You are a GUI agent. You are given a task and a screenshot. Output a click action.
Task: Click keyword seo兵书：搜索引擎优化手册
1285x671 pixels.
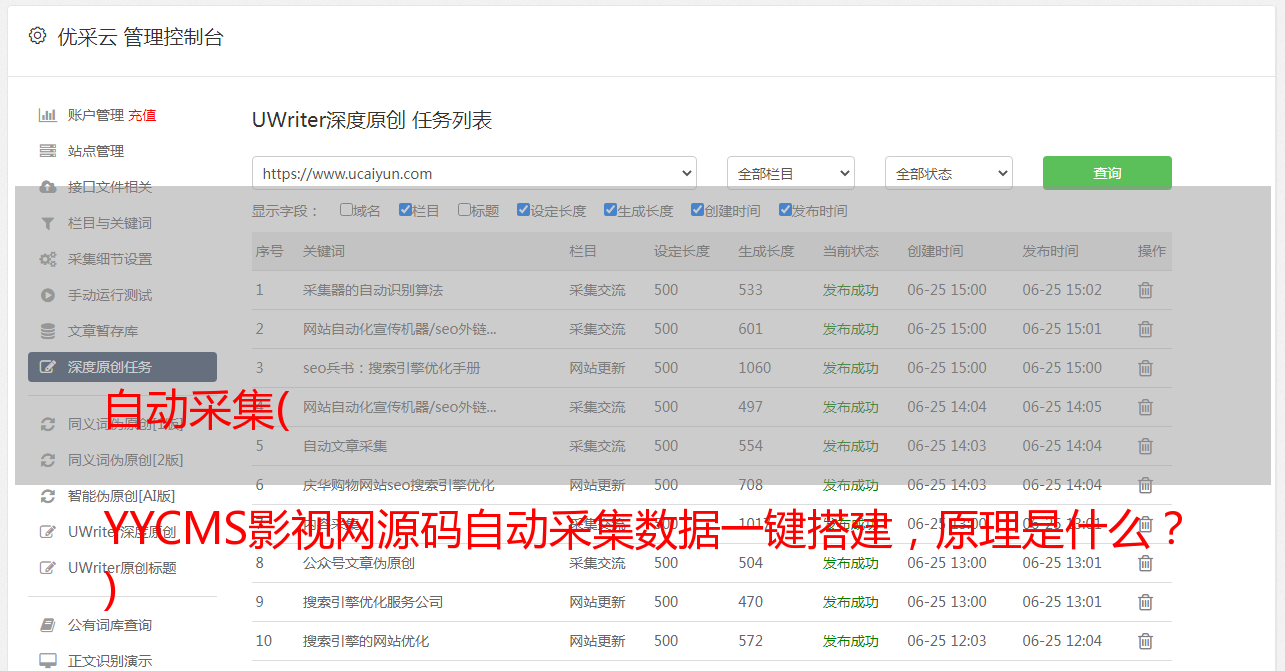(392, 368)
